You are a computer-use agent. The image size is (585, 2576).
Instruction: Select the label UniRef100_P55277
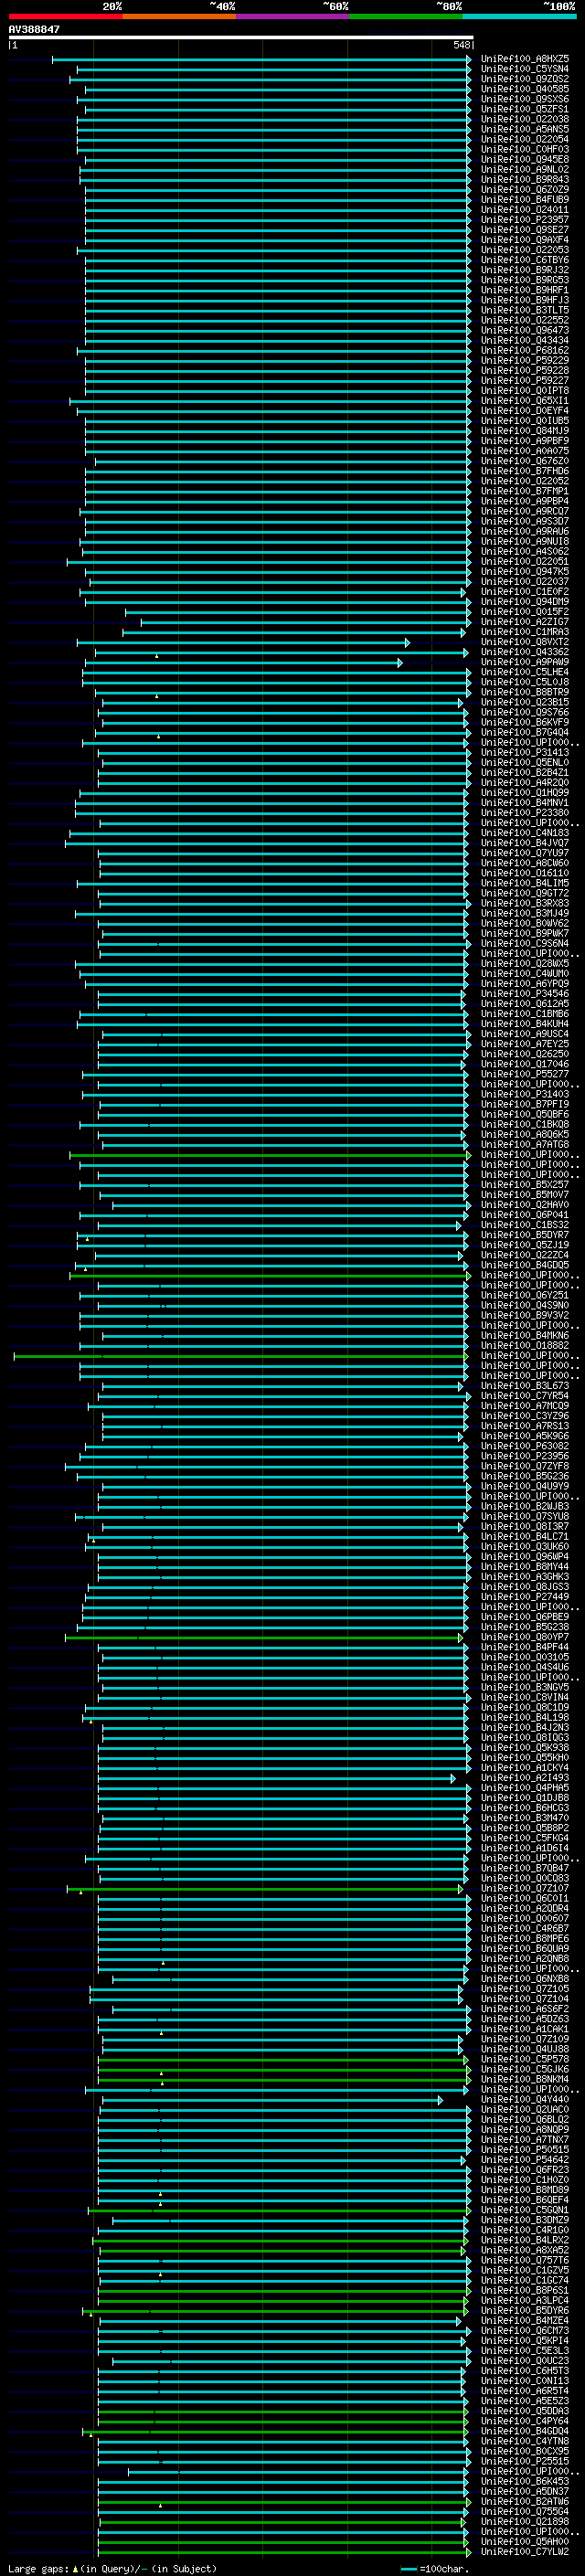(525, 1074)
